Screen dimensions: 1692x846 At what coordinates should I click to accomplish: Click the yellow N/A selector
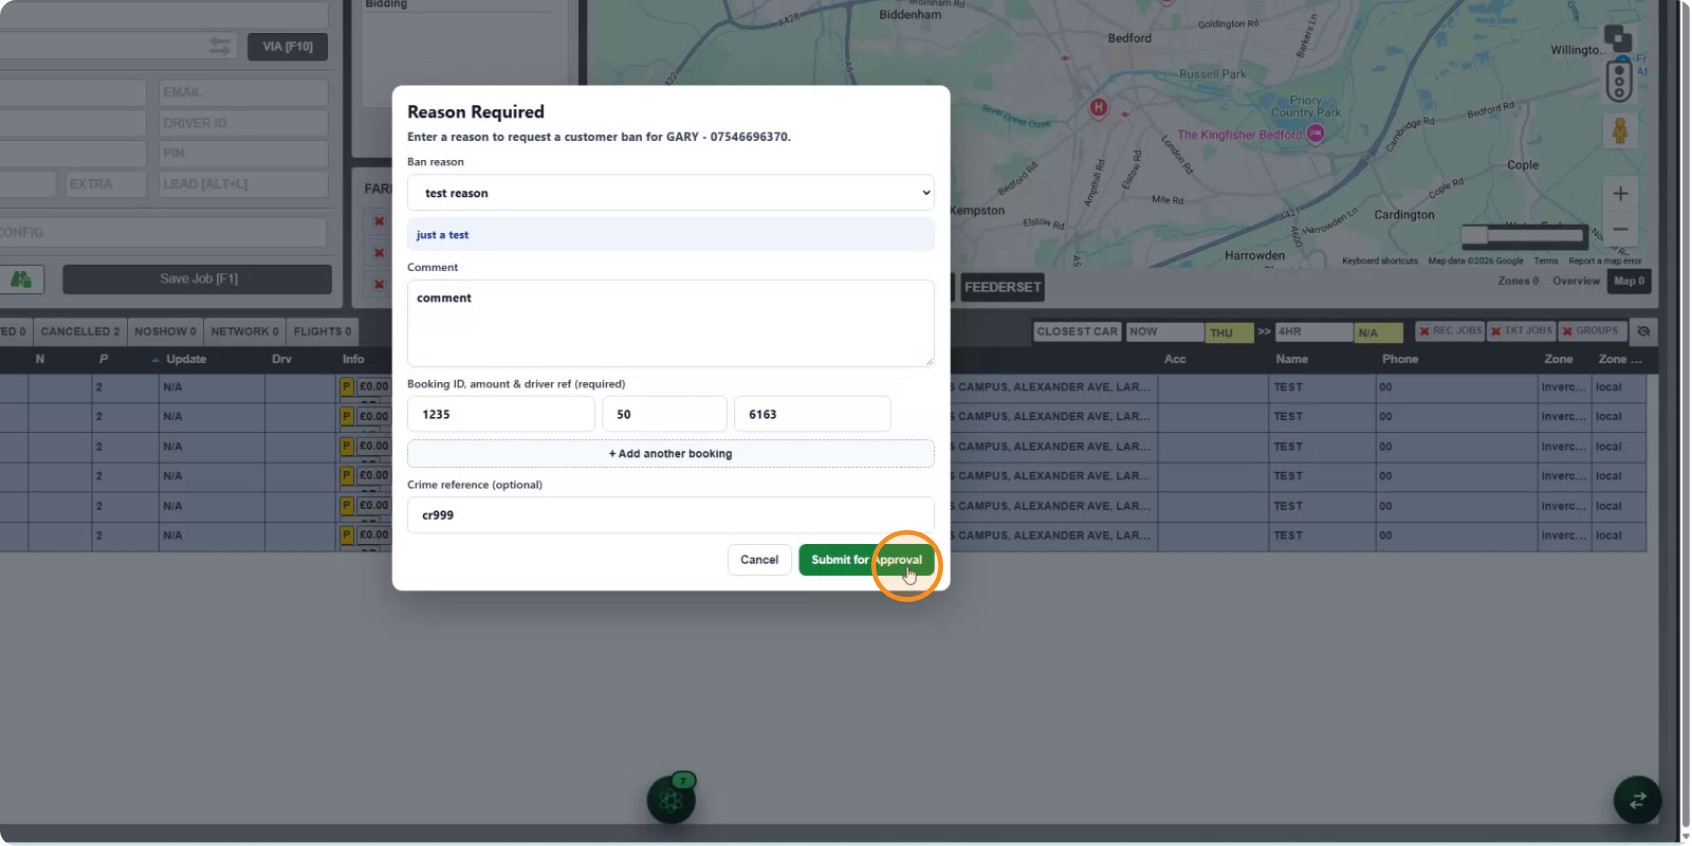[1378, 333]
